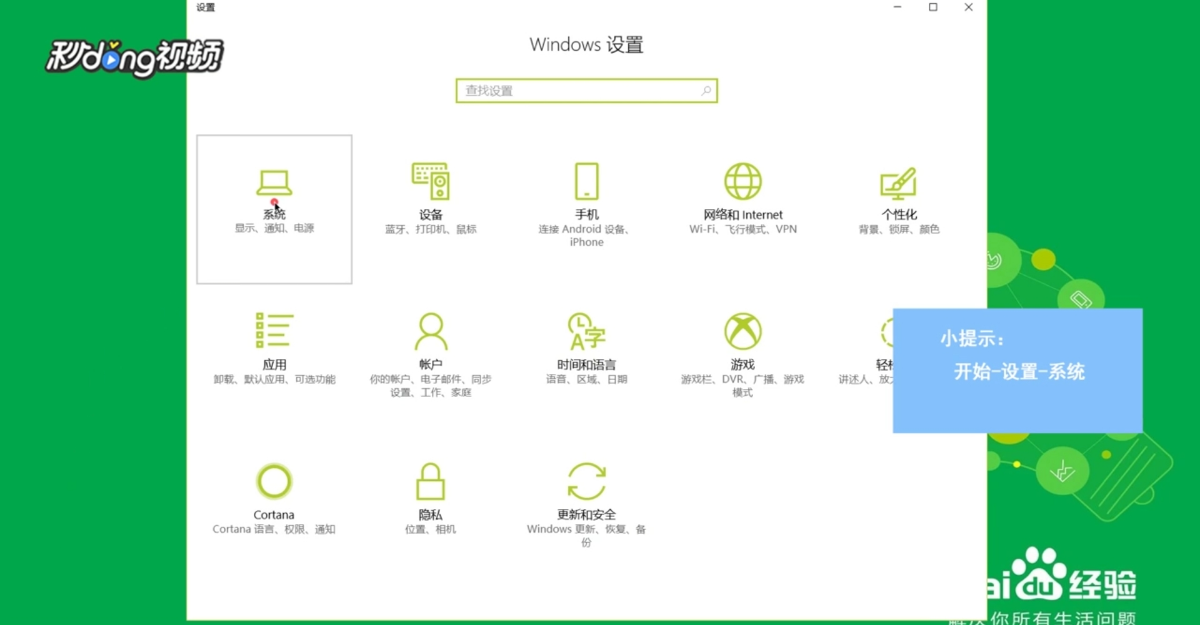Open the 更新和安全 refresh arrows icon
Viewport: 1200px width, 625px height.
click(587, 481)
